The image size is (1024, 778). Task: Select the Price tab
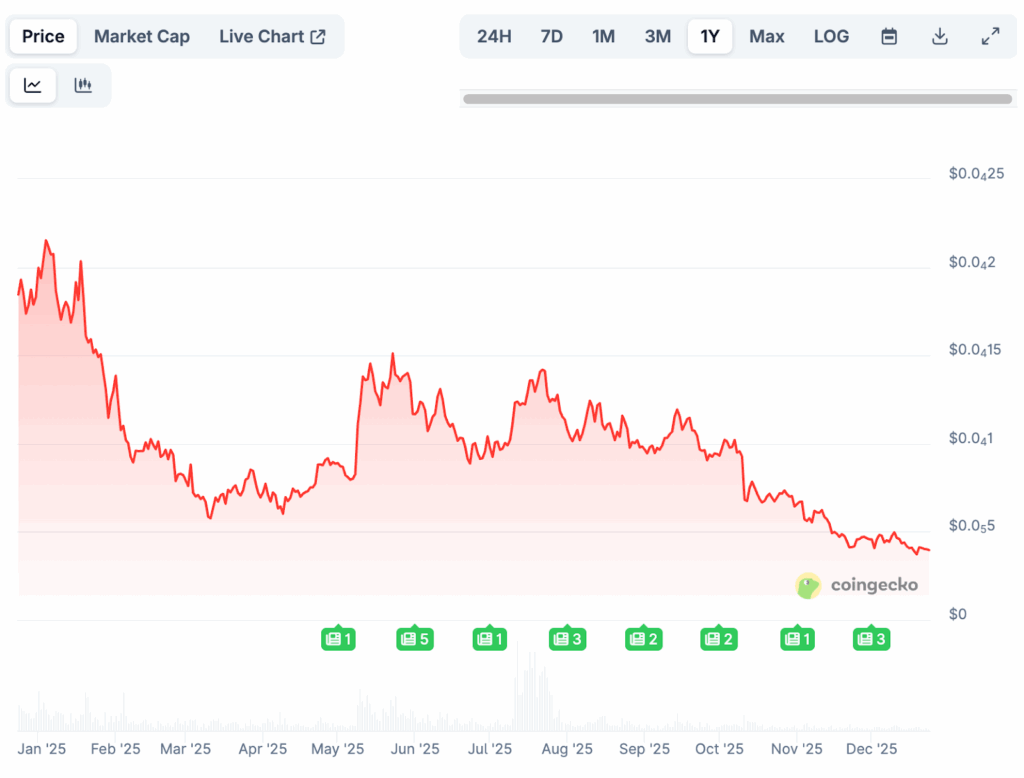click(43, 36)
